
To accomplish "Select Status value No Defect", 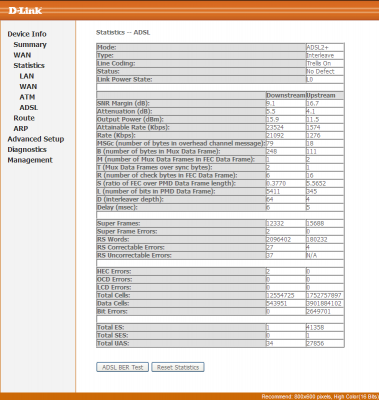I will [320, 72].
